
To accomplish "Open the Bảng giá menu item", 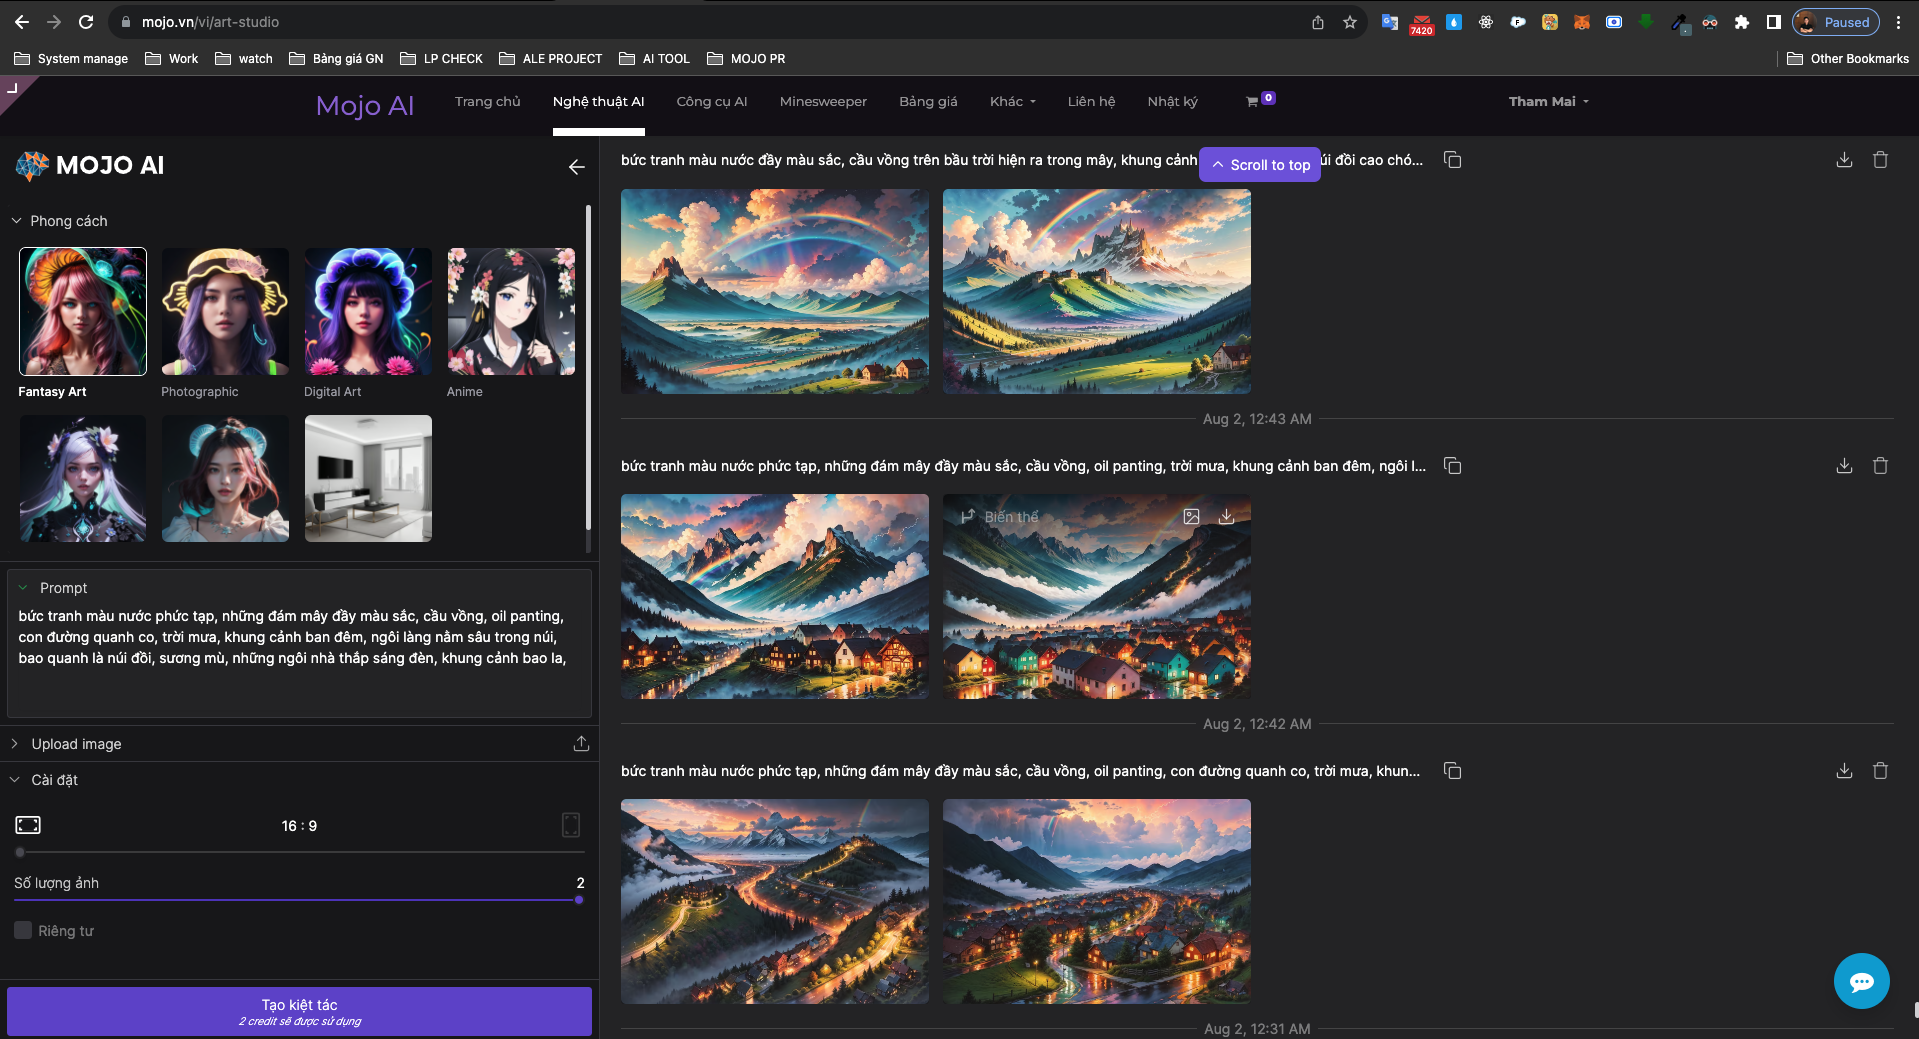I will coord(927,102).
